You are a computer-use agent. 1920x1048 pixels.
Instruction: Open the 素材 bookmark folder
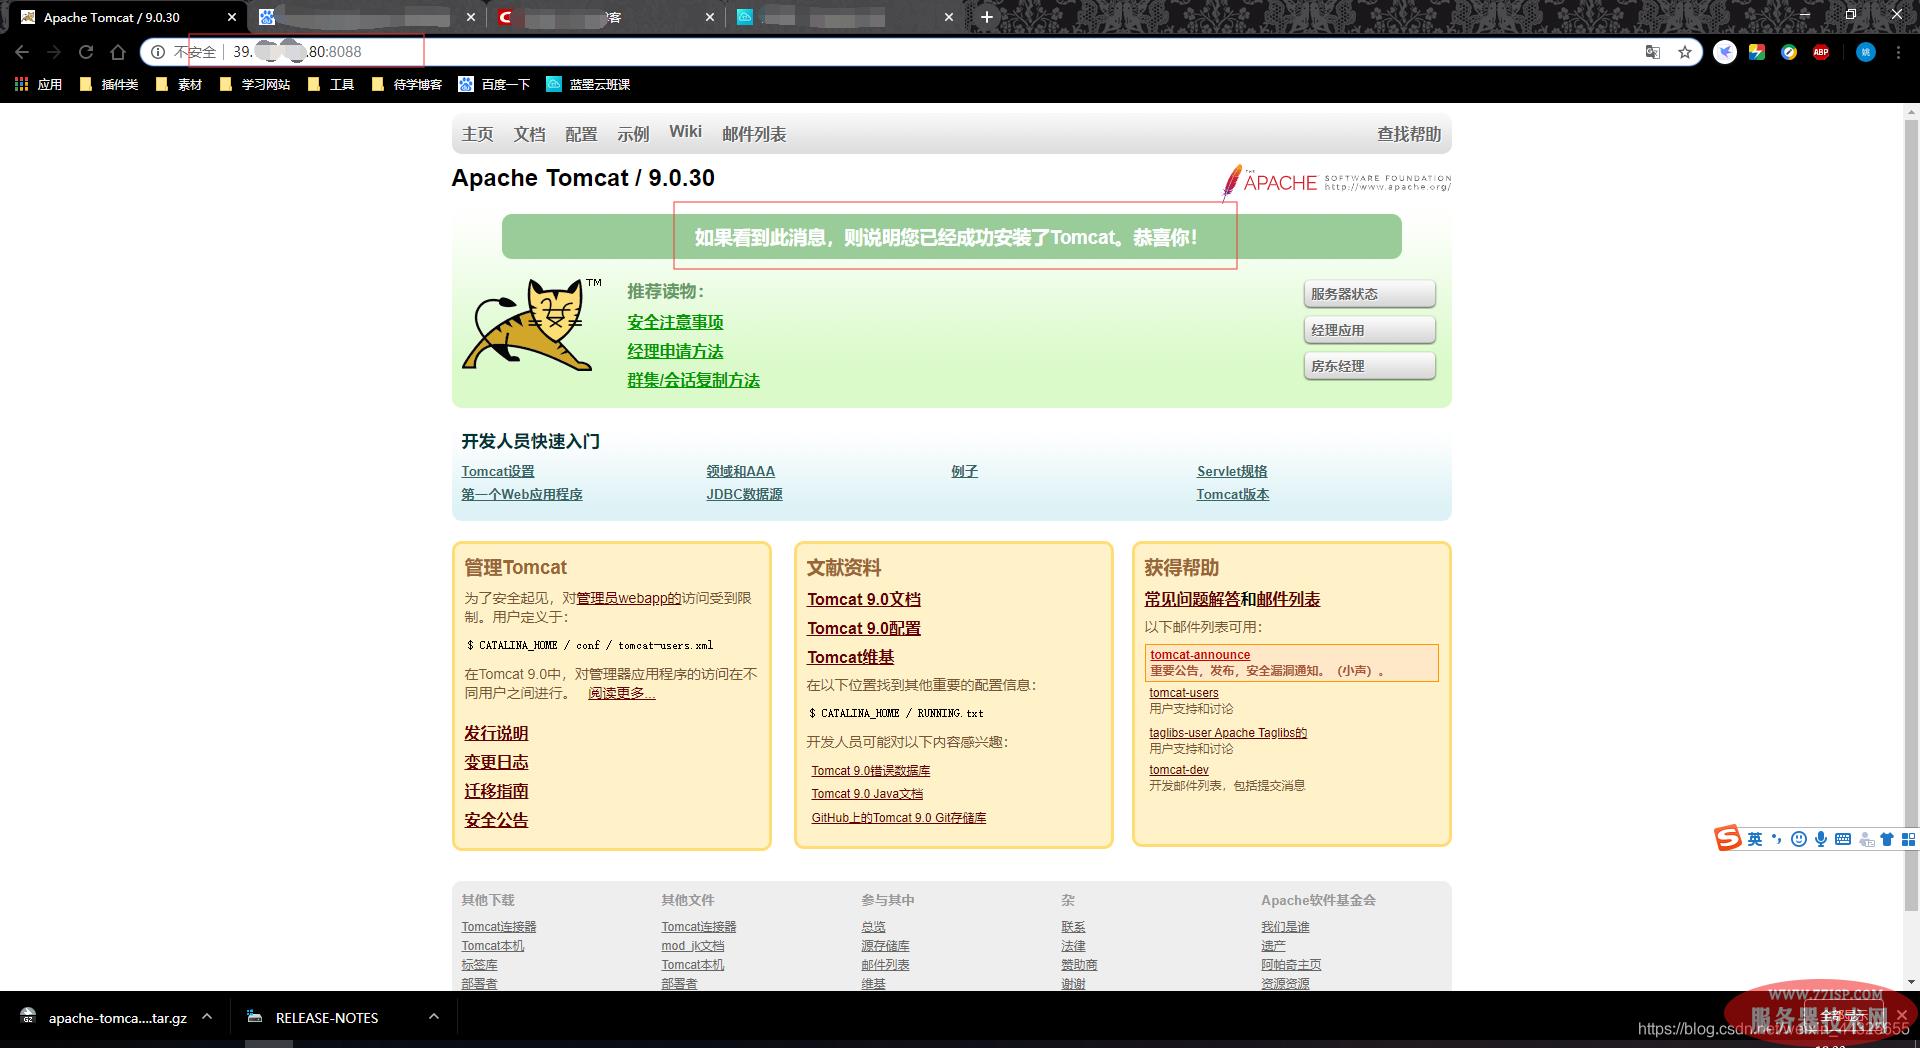pos(179,84)
